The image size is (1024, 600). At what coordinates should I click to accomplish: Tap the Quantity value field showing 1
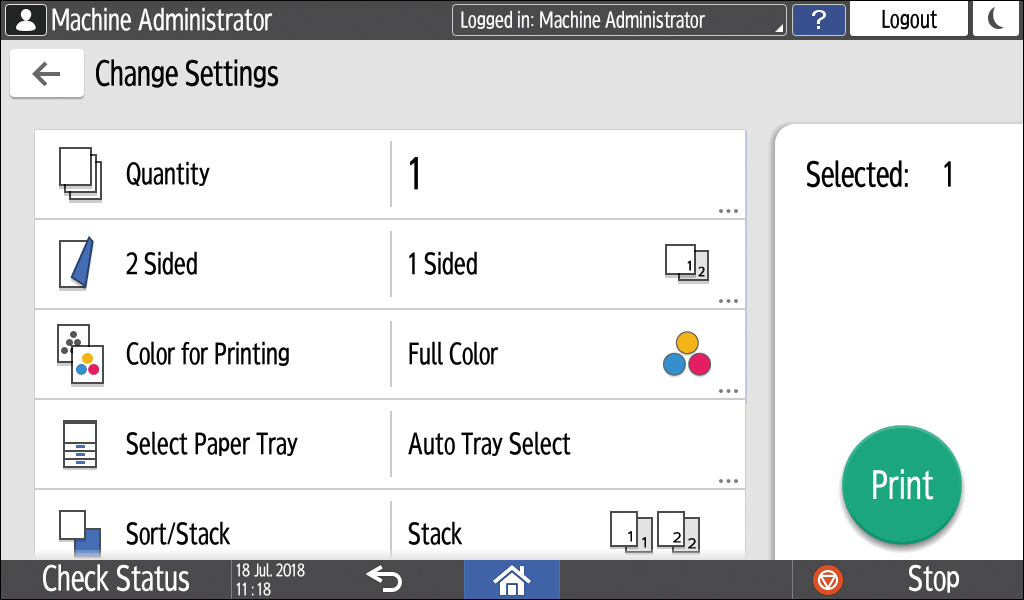pos(567,174)
